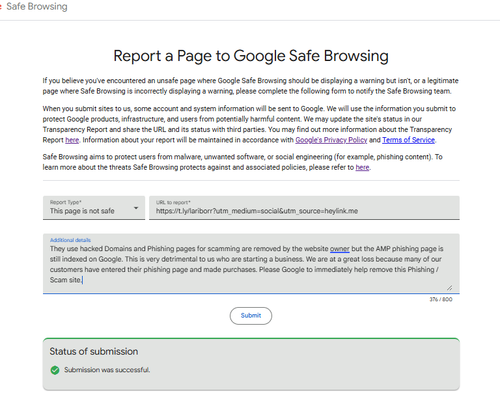Click the Report Type dropdown arrow
The image size is (500, 400).
point(136,208)
